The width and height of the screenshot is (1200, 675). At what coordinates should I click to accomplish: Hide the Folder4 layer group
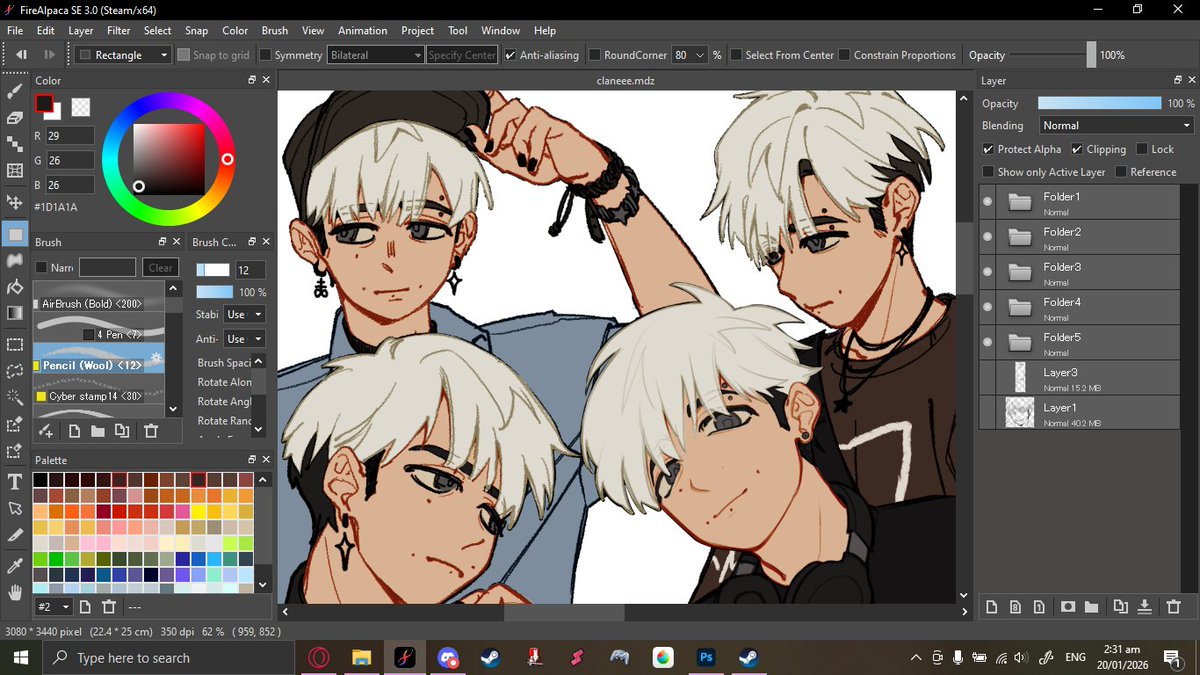coord(988,307)
